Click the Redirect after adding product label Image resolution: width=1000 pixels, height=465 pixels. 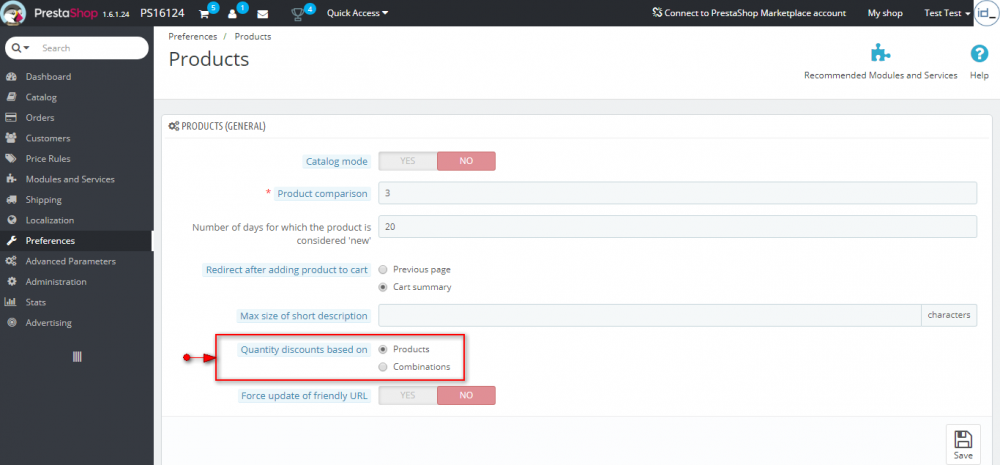[x=286, y=270]
